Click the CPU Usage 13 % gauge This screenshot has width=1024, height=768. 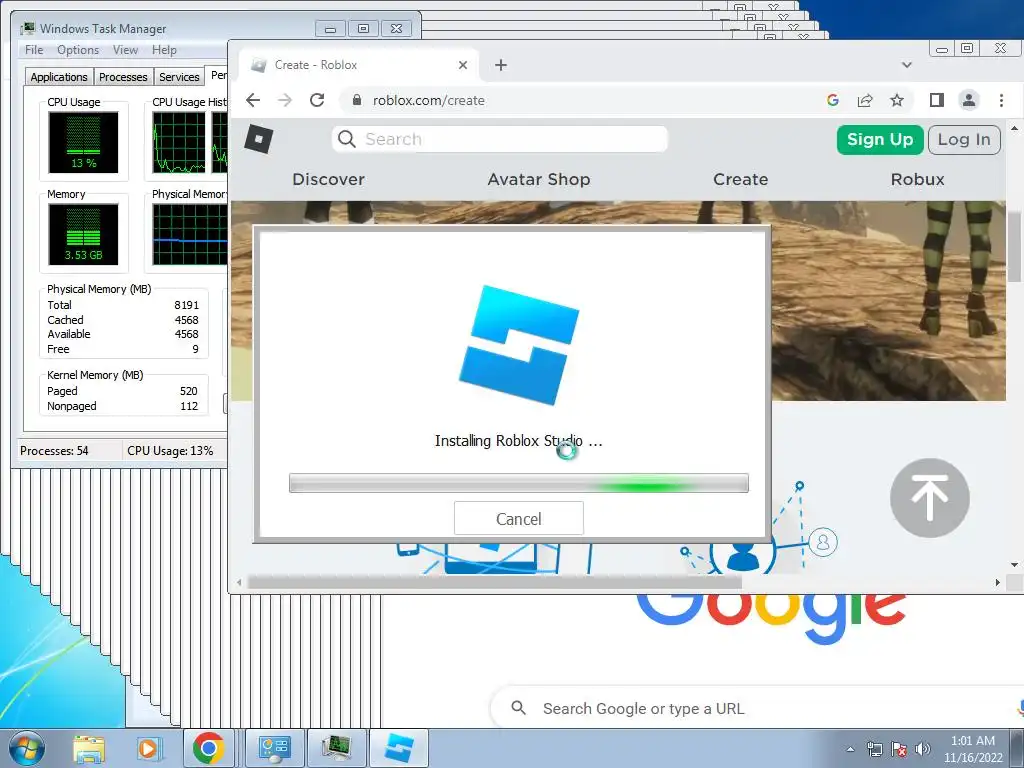84,142
